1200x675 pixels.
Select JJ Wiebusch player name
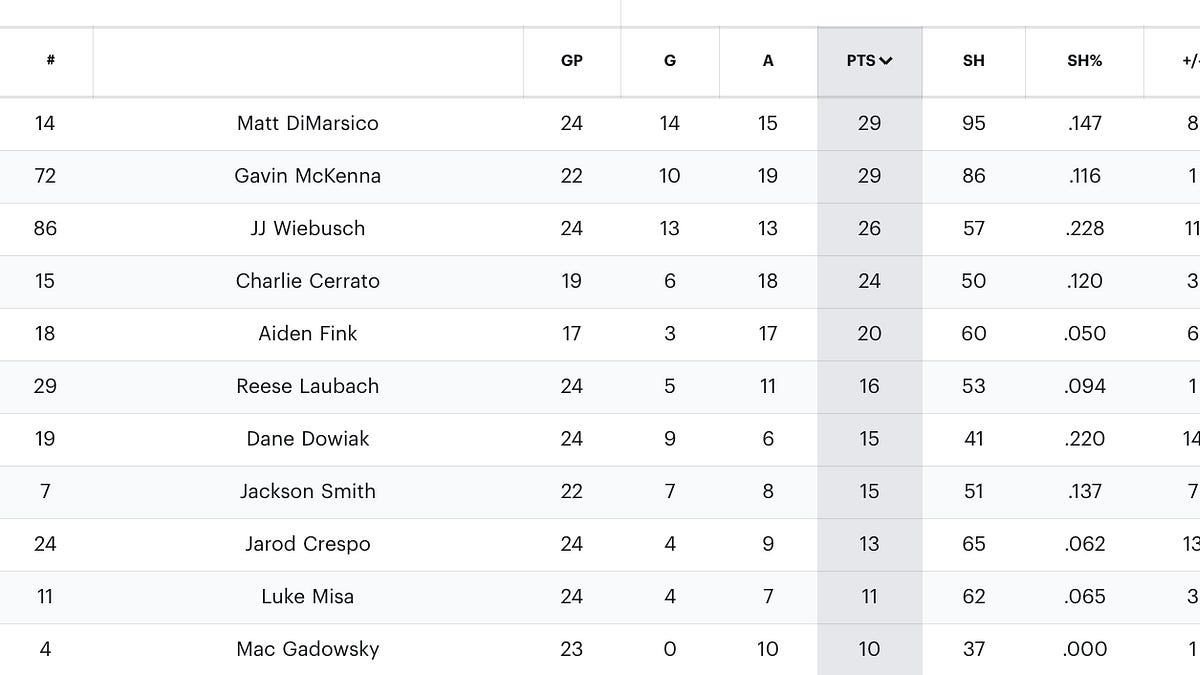click(x=308, y=228)
